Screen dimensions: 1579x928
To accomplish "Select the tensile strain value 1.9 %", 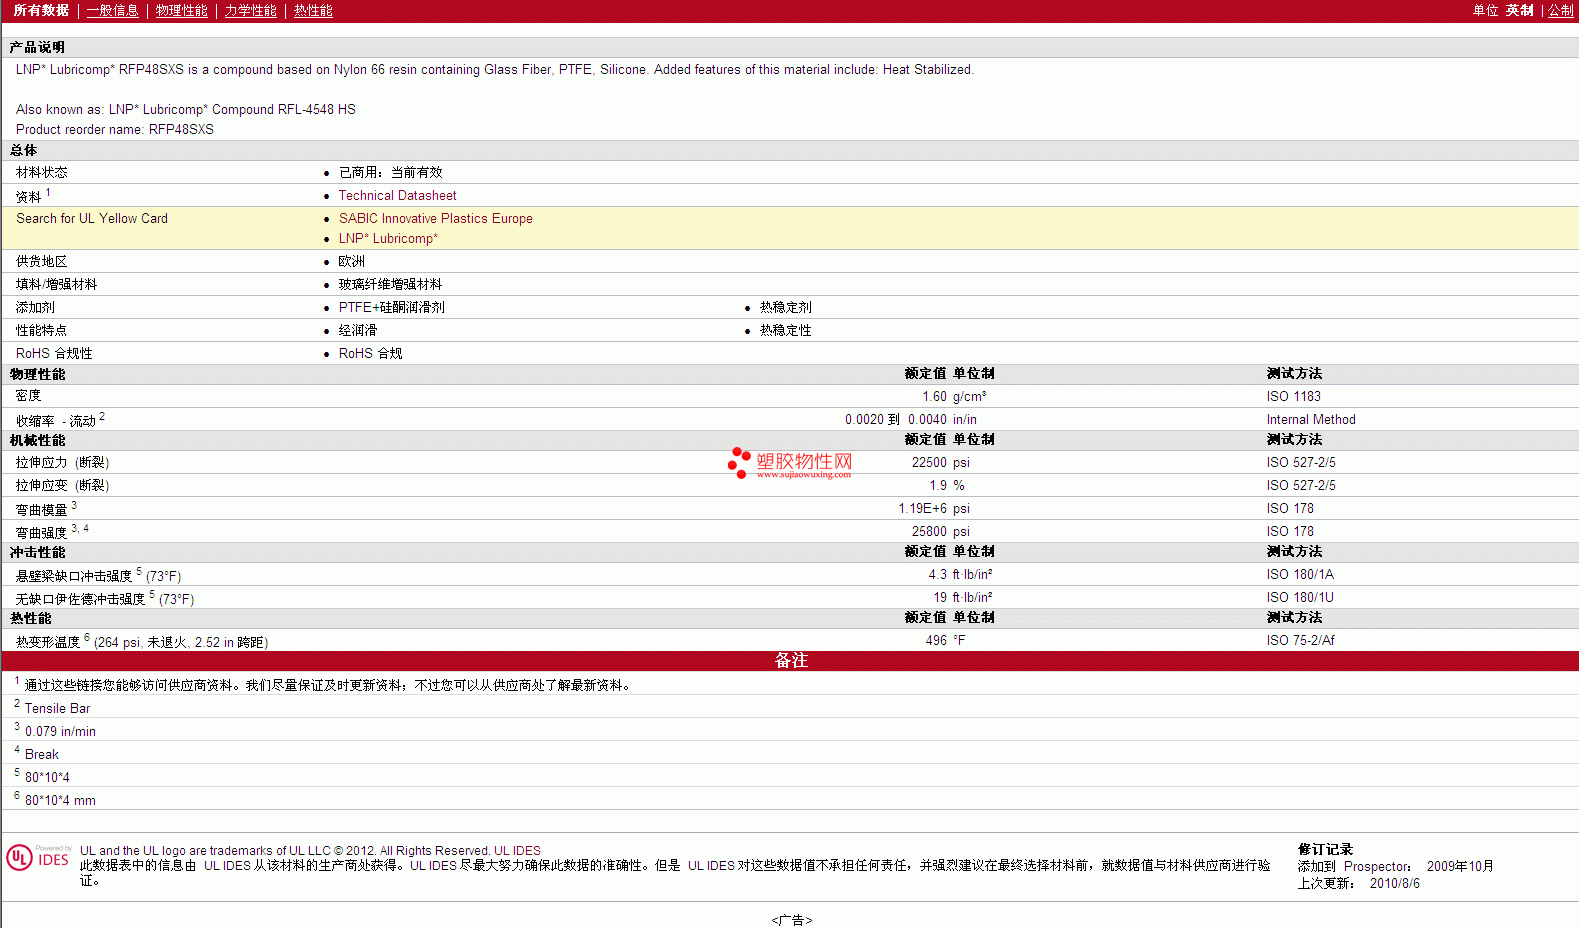I will click(x=947, y=486).
